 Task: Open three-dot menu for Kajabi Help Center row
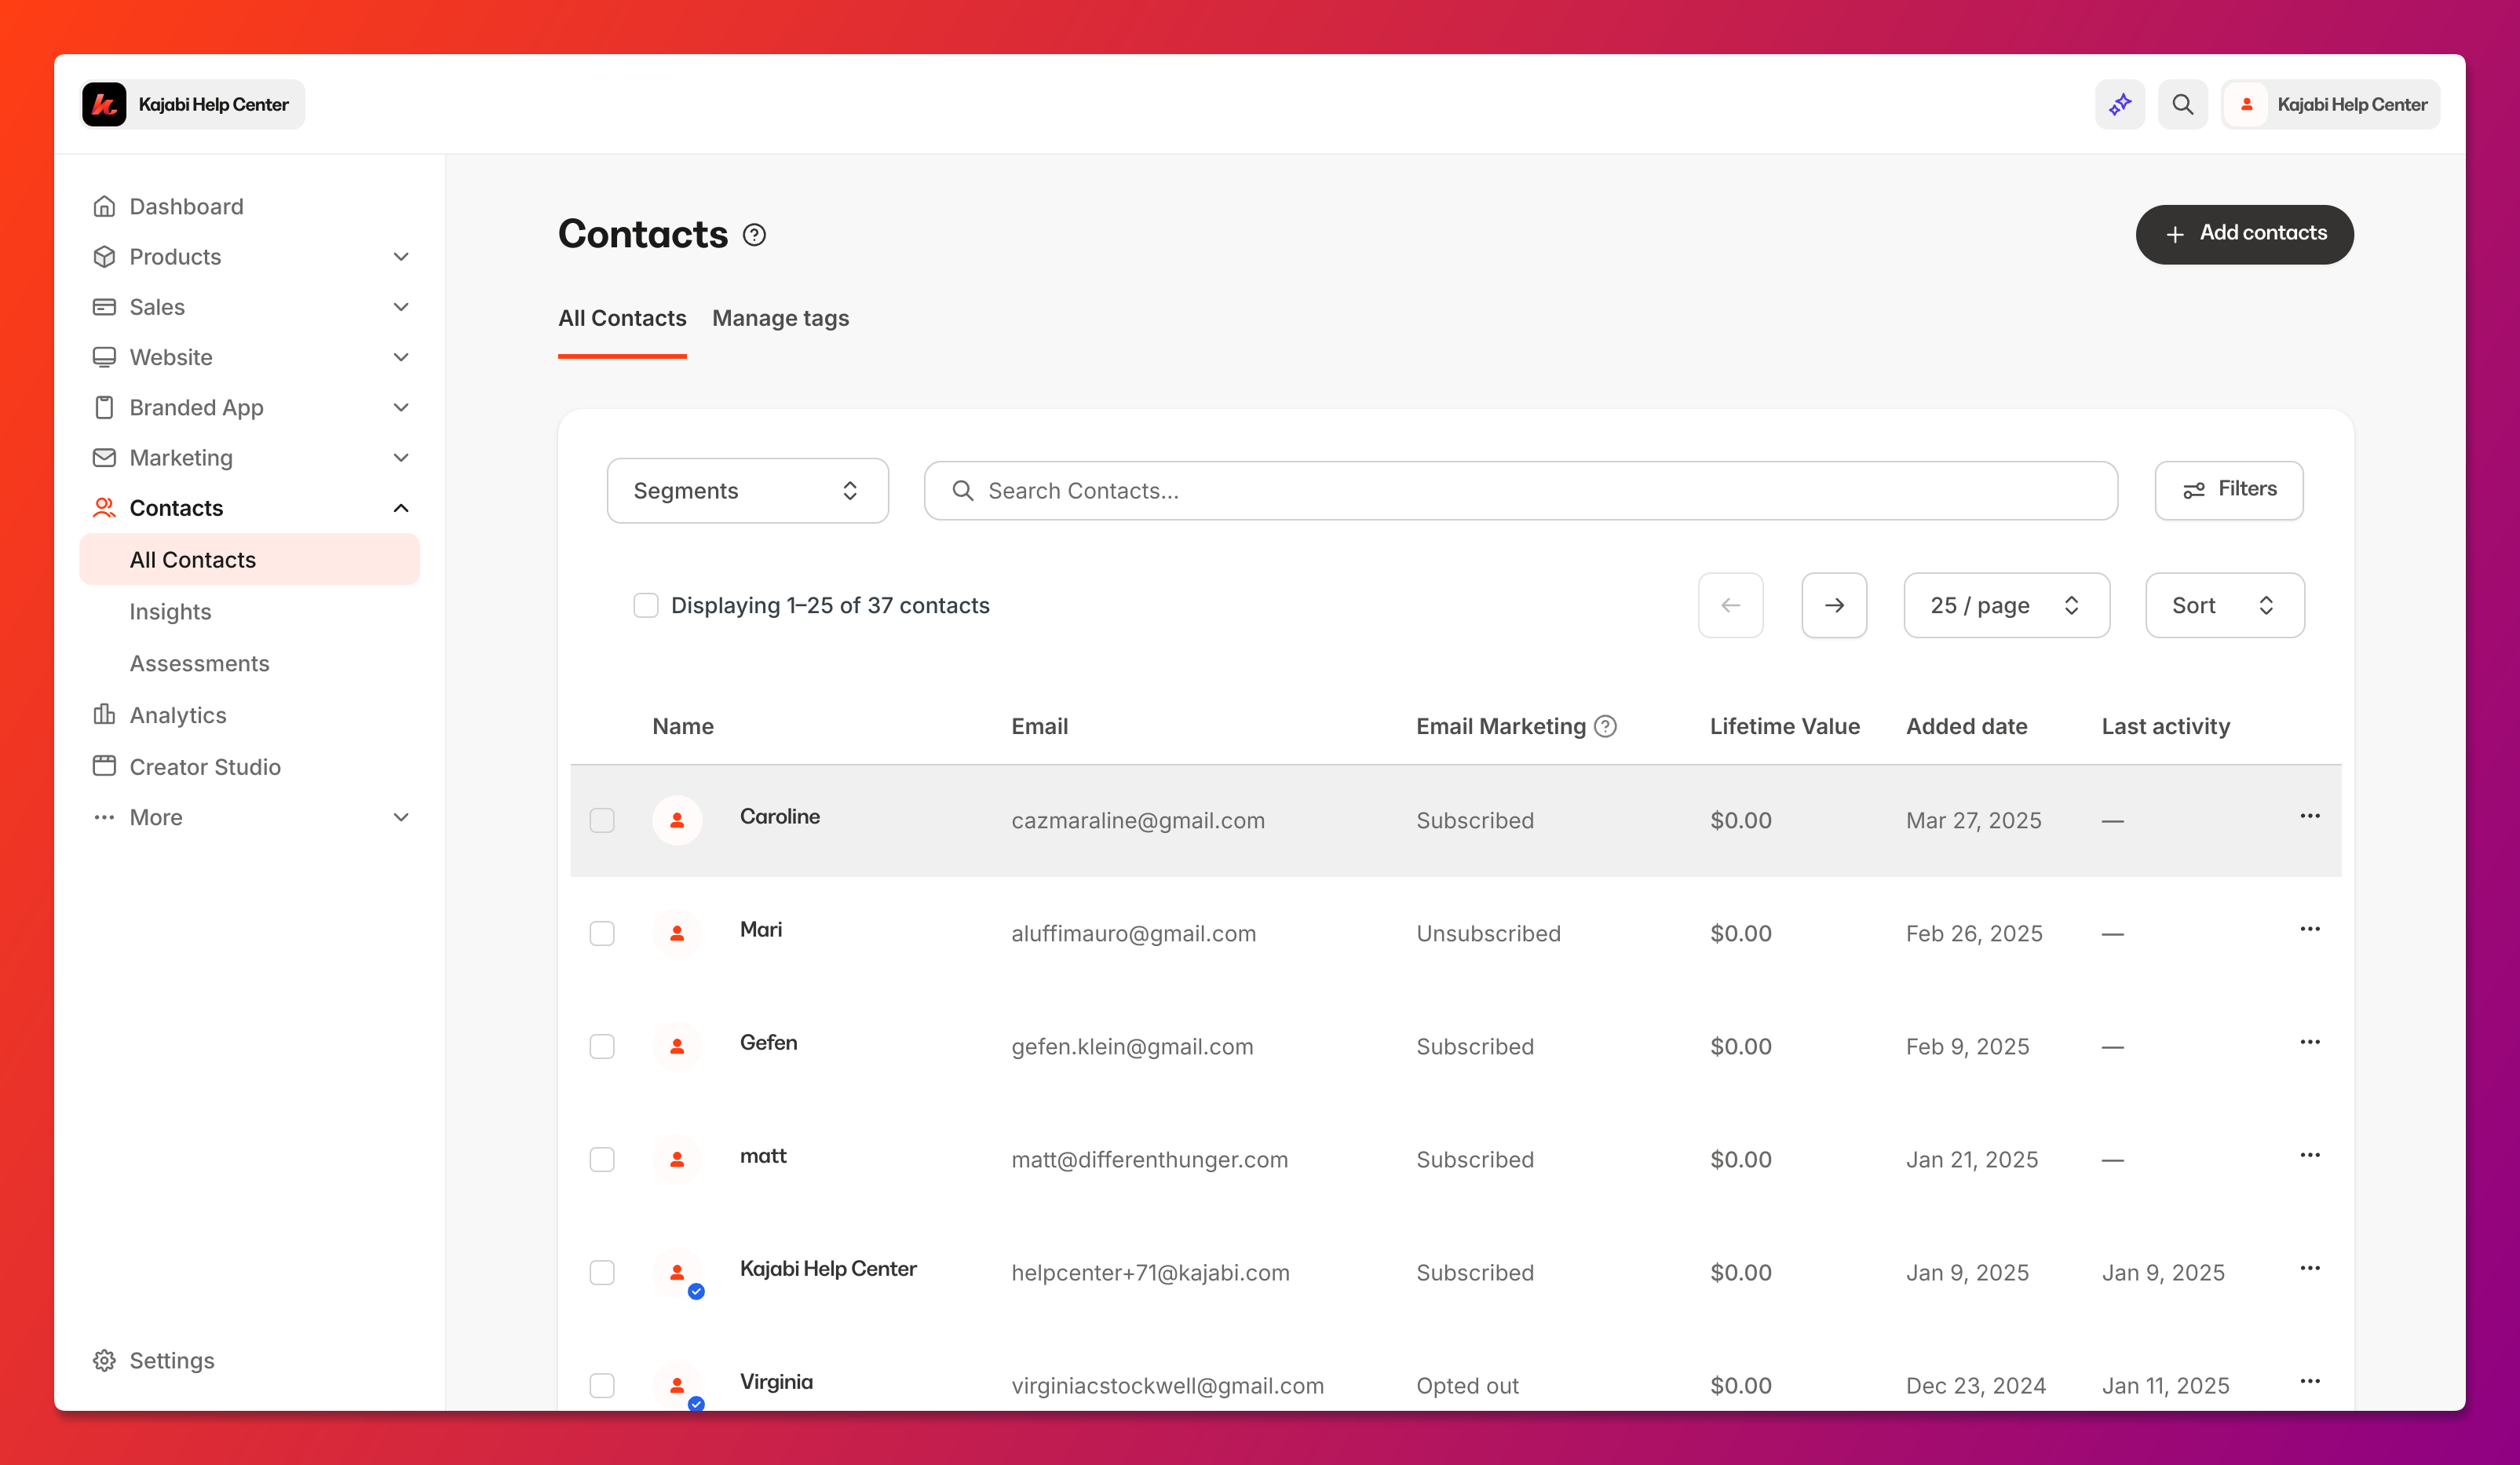coord(2309,1268)
